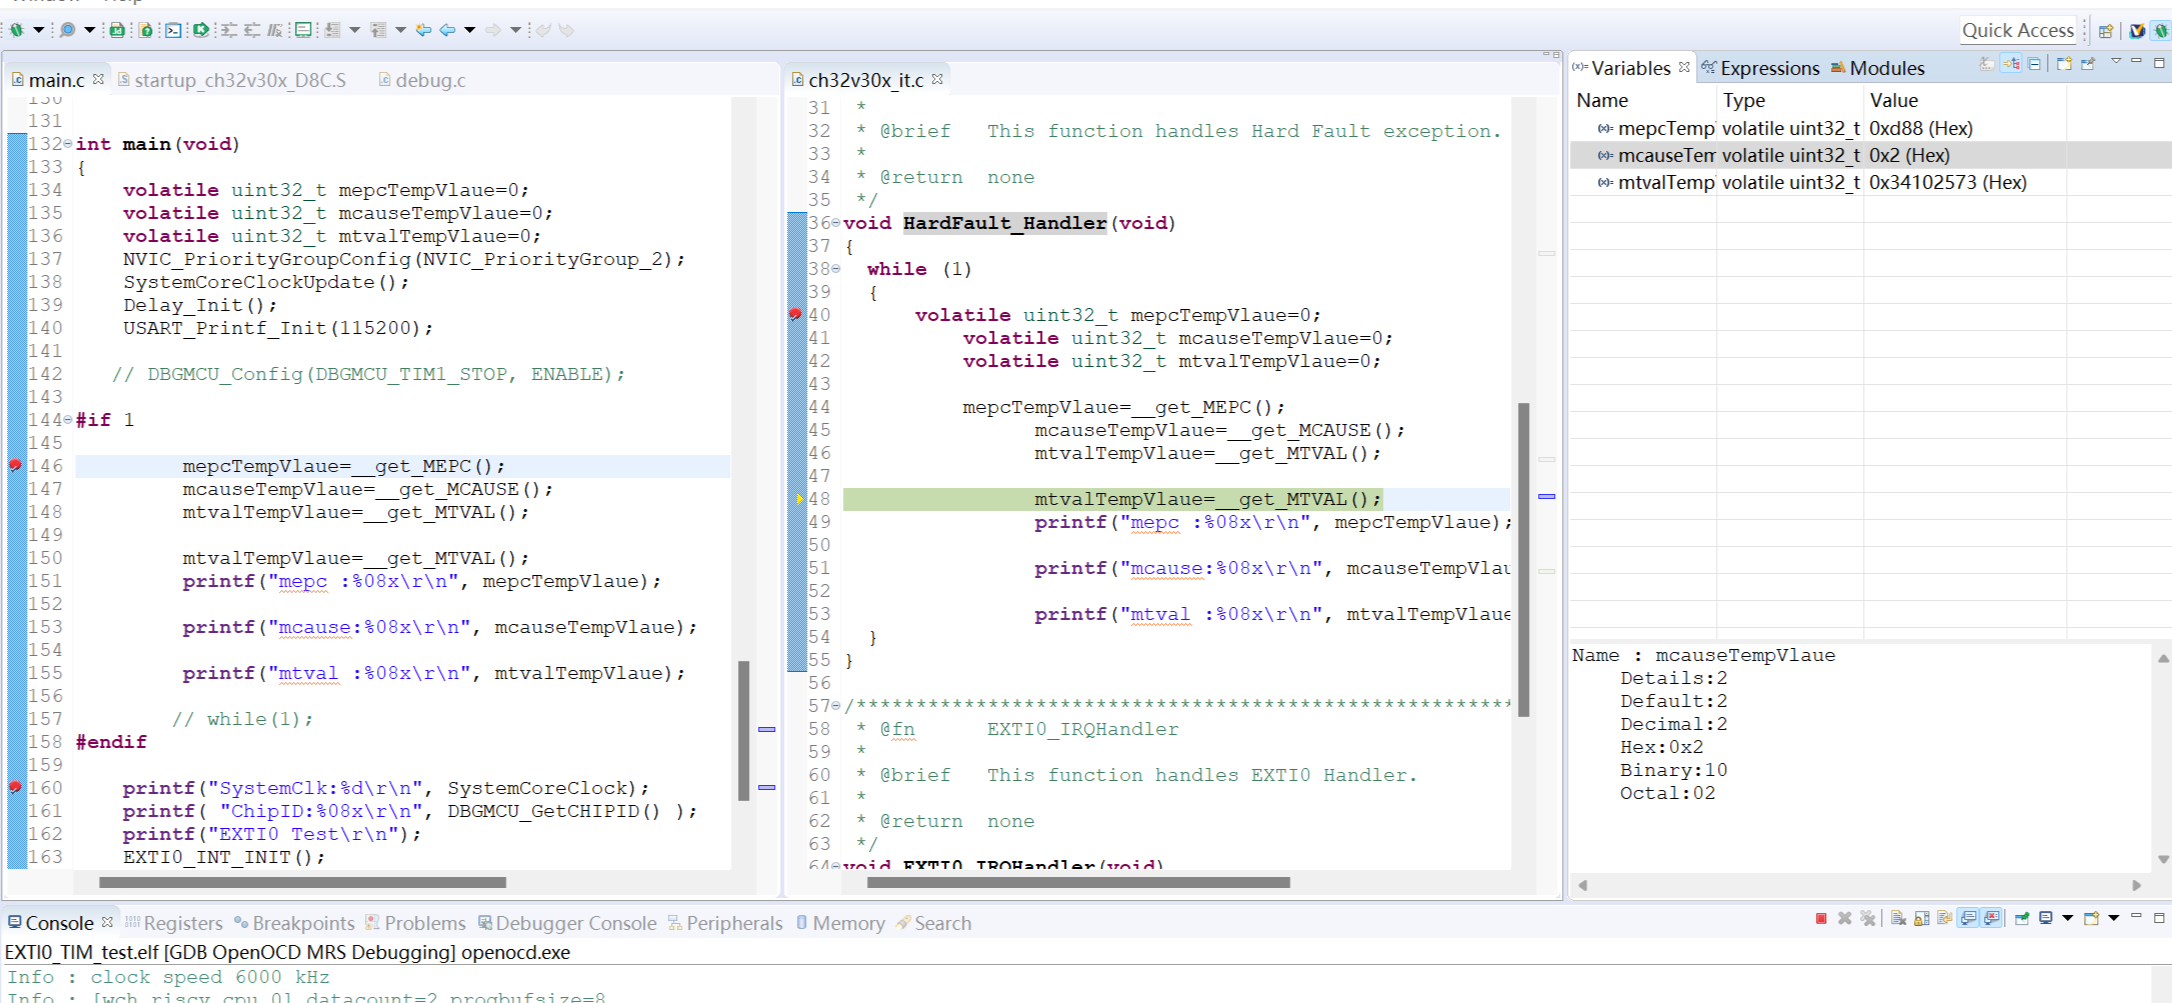Switch to the Debug perspective bug icon

coord(2161,31)
